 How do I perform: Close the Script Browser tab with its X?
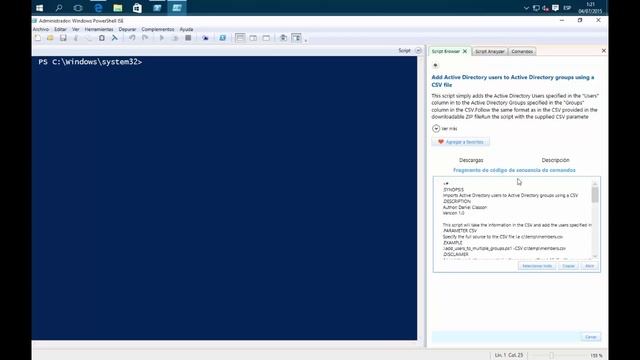[464, 51]
